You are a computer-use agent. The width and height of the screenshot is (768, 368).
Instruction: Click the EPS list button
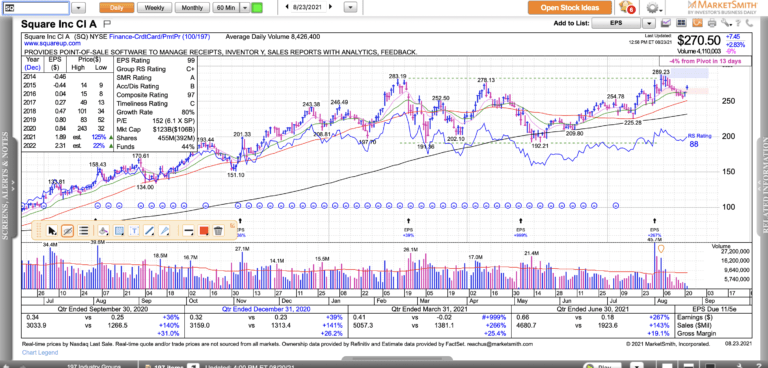pyautogui.click(x=616, y=23)
